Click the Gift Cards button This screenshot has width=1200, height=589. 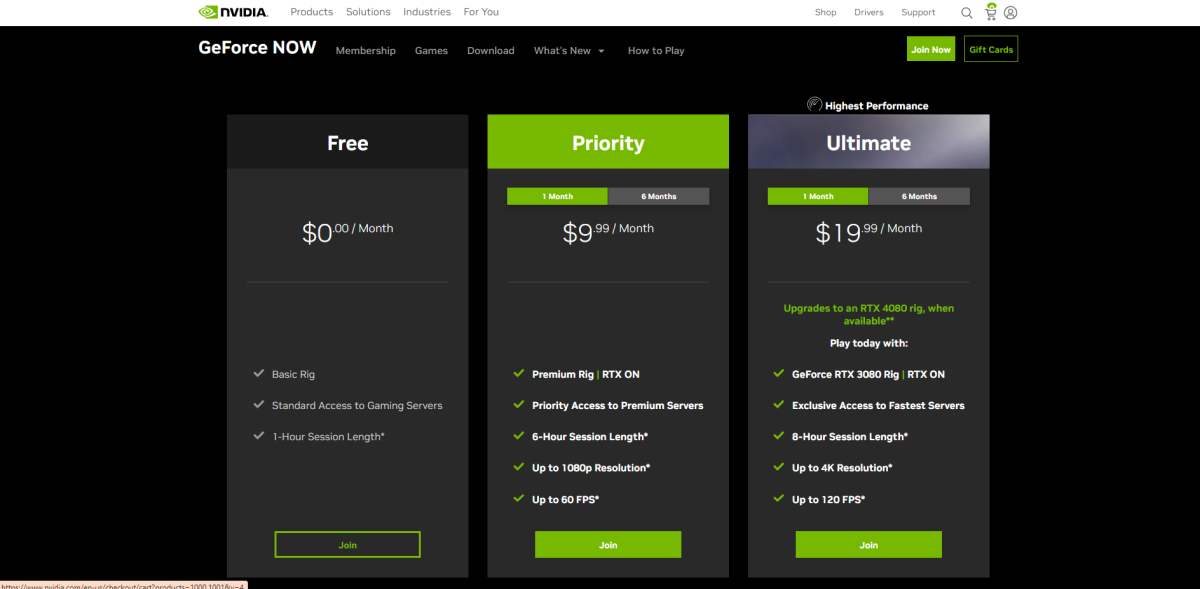(991, 49)
